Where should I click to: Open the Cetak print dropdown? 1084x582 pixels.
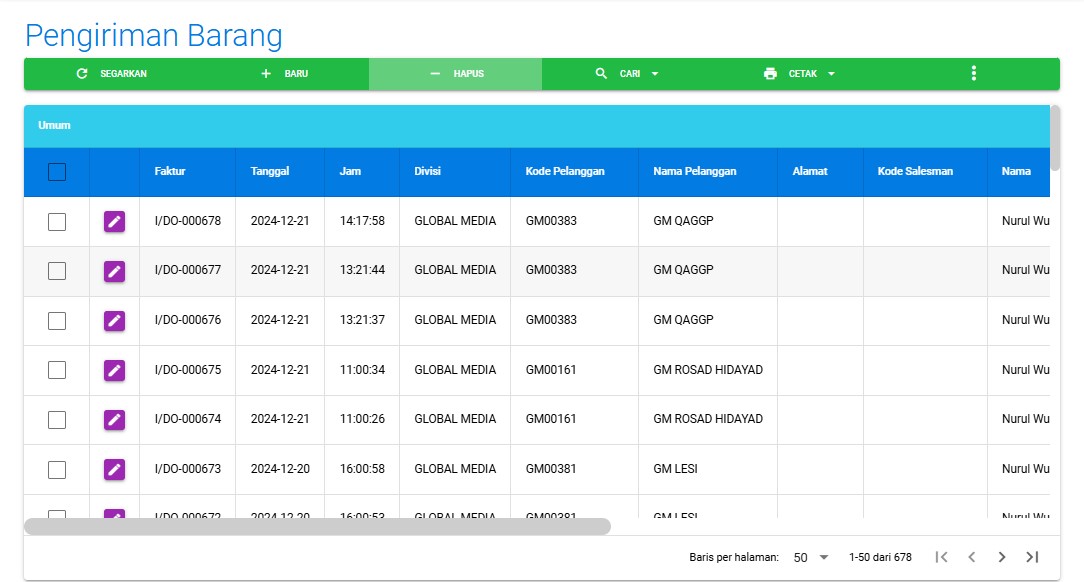(799, 74)
